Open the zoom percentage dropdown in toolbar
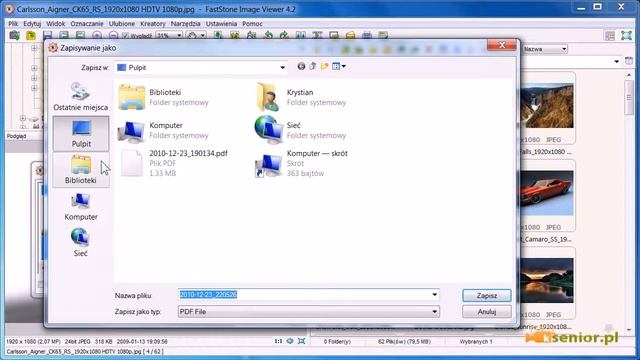This screenshot has width=640, height=360. pos(179,36)
